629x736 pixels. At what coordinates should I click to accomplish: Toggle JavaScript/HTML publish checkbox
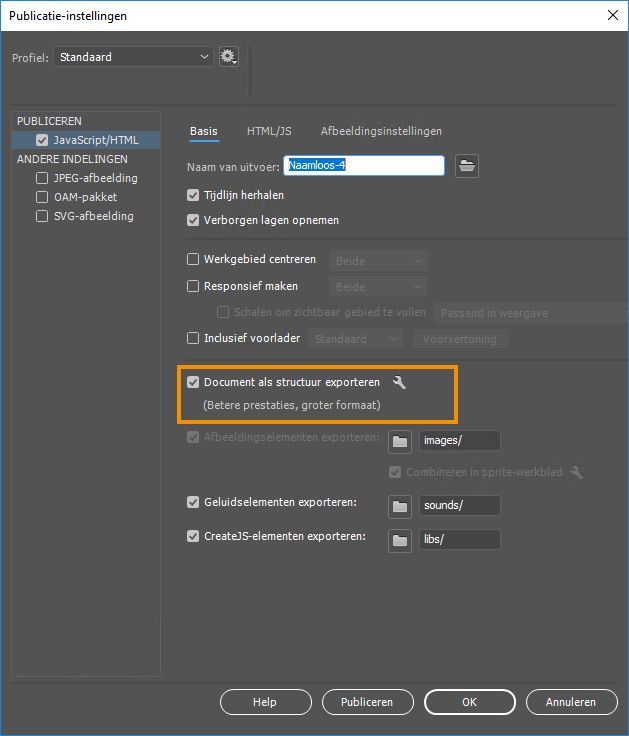[42, 140]
